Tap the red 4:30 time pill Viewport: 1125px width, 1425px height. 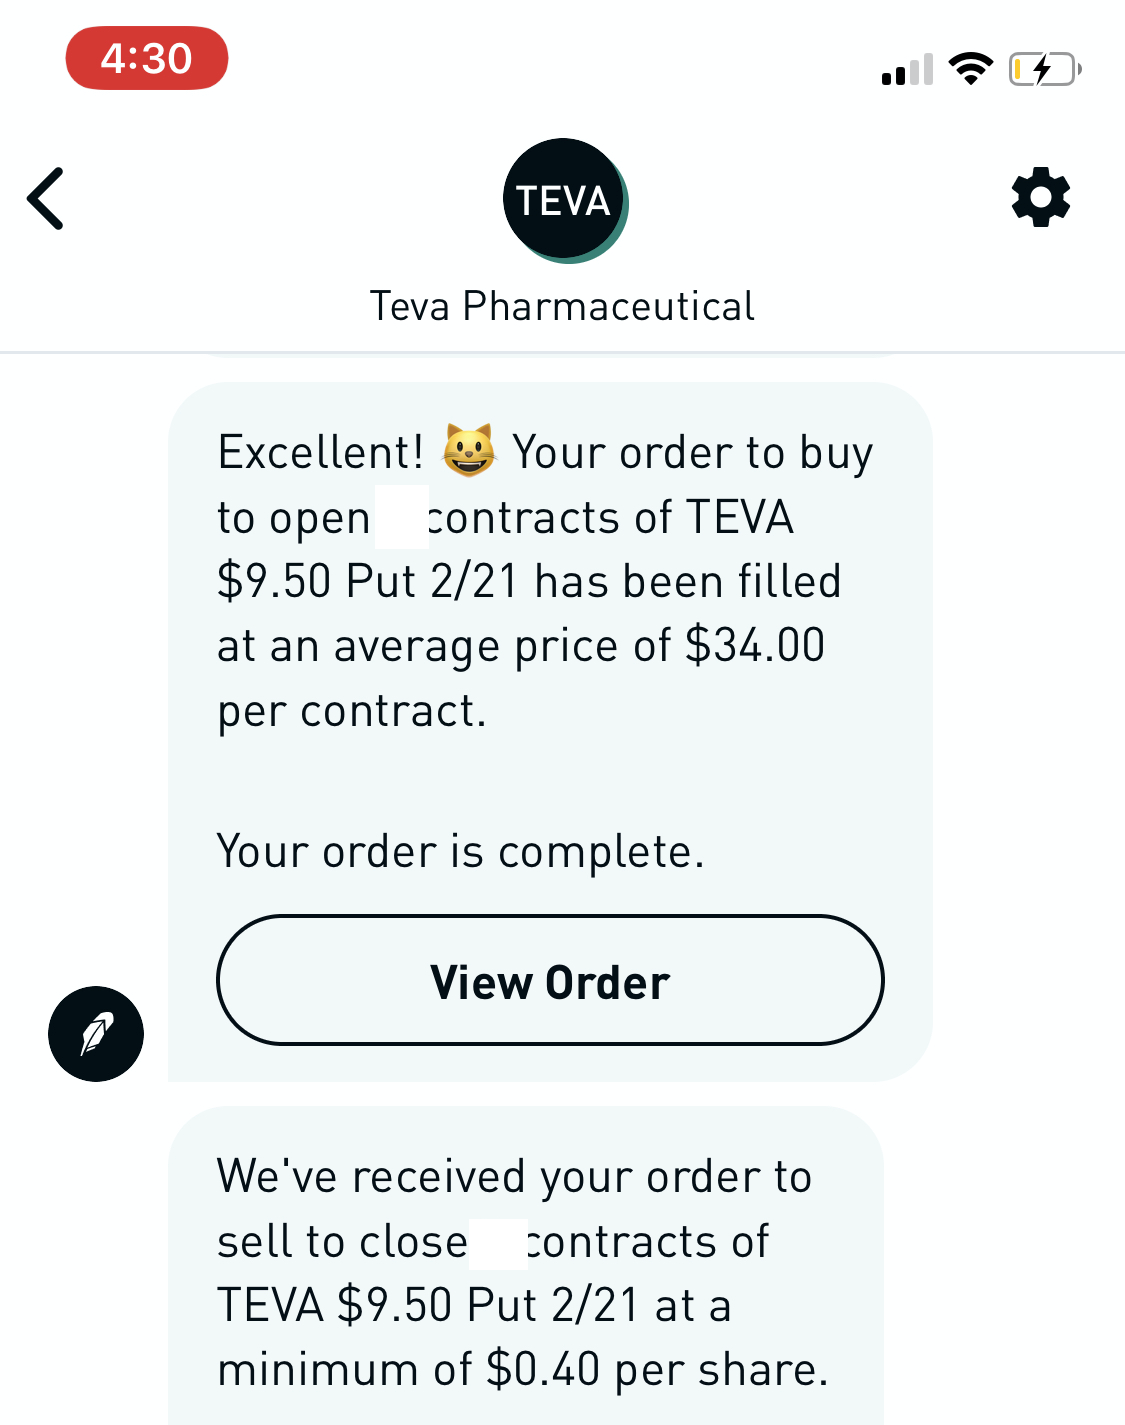click(147, 58)
